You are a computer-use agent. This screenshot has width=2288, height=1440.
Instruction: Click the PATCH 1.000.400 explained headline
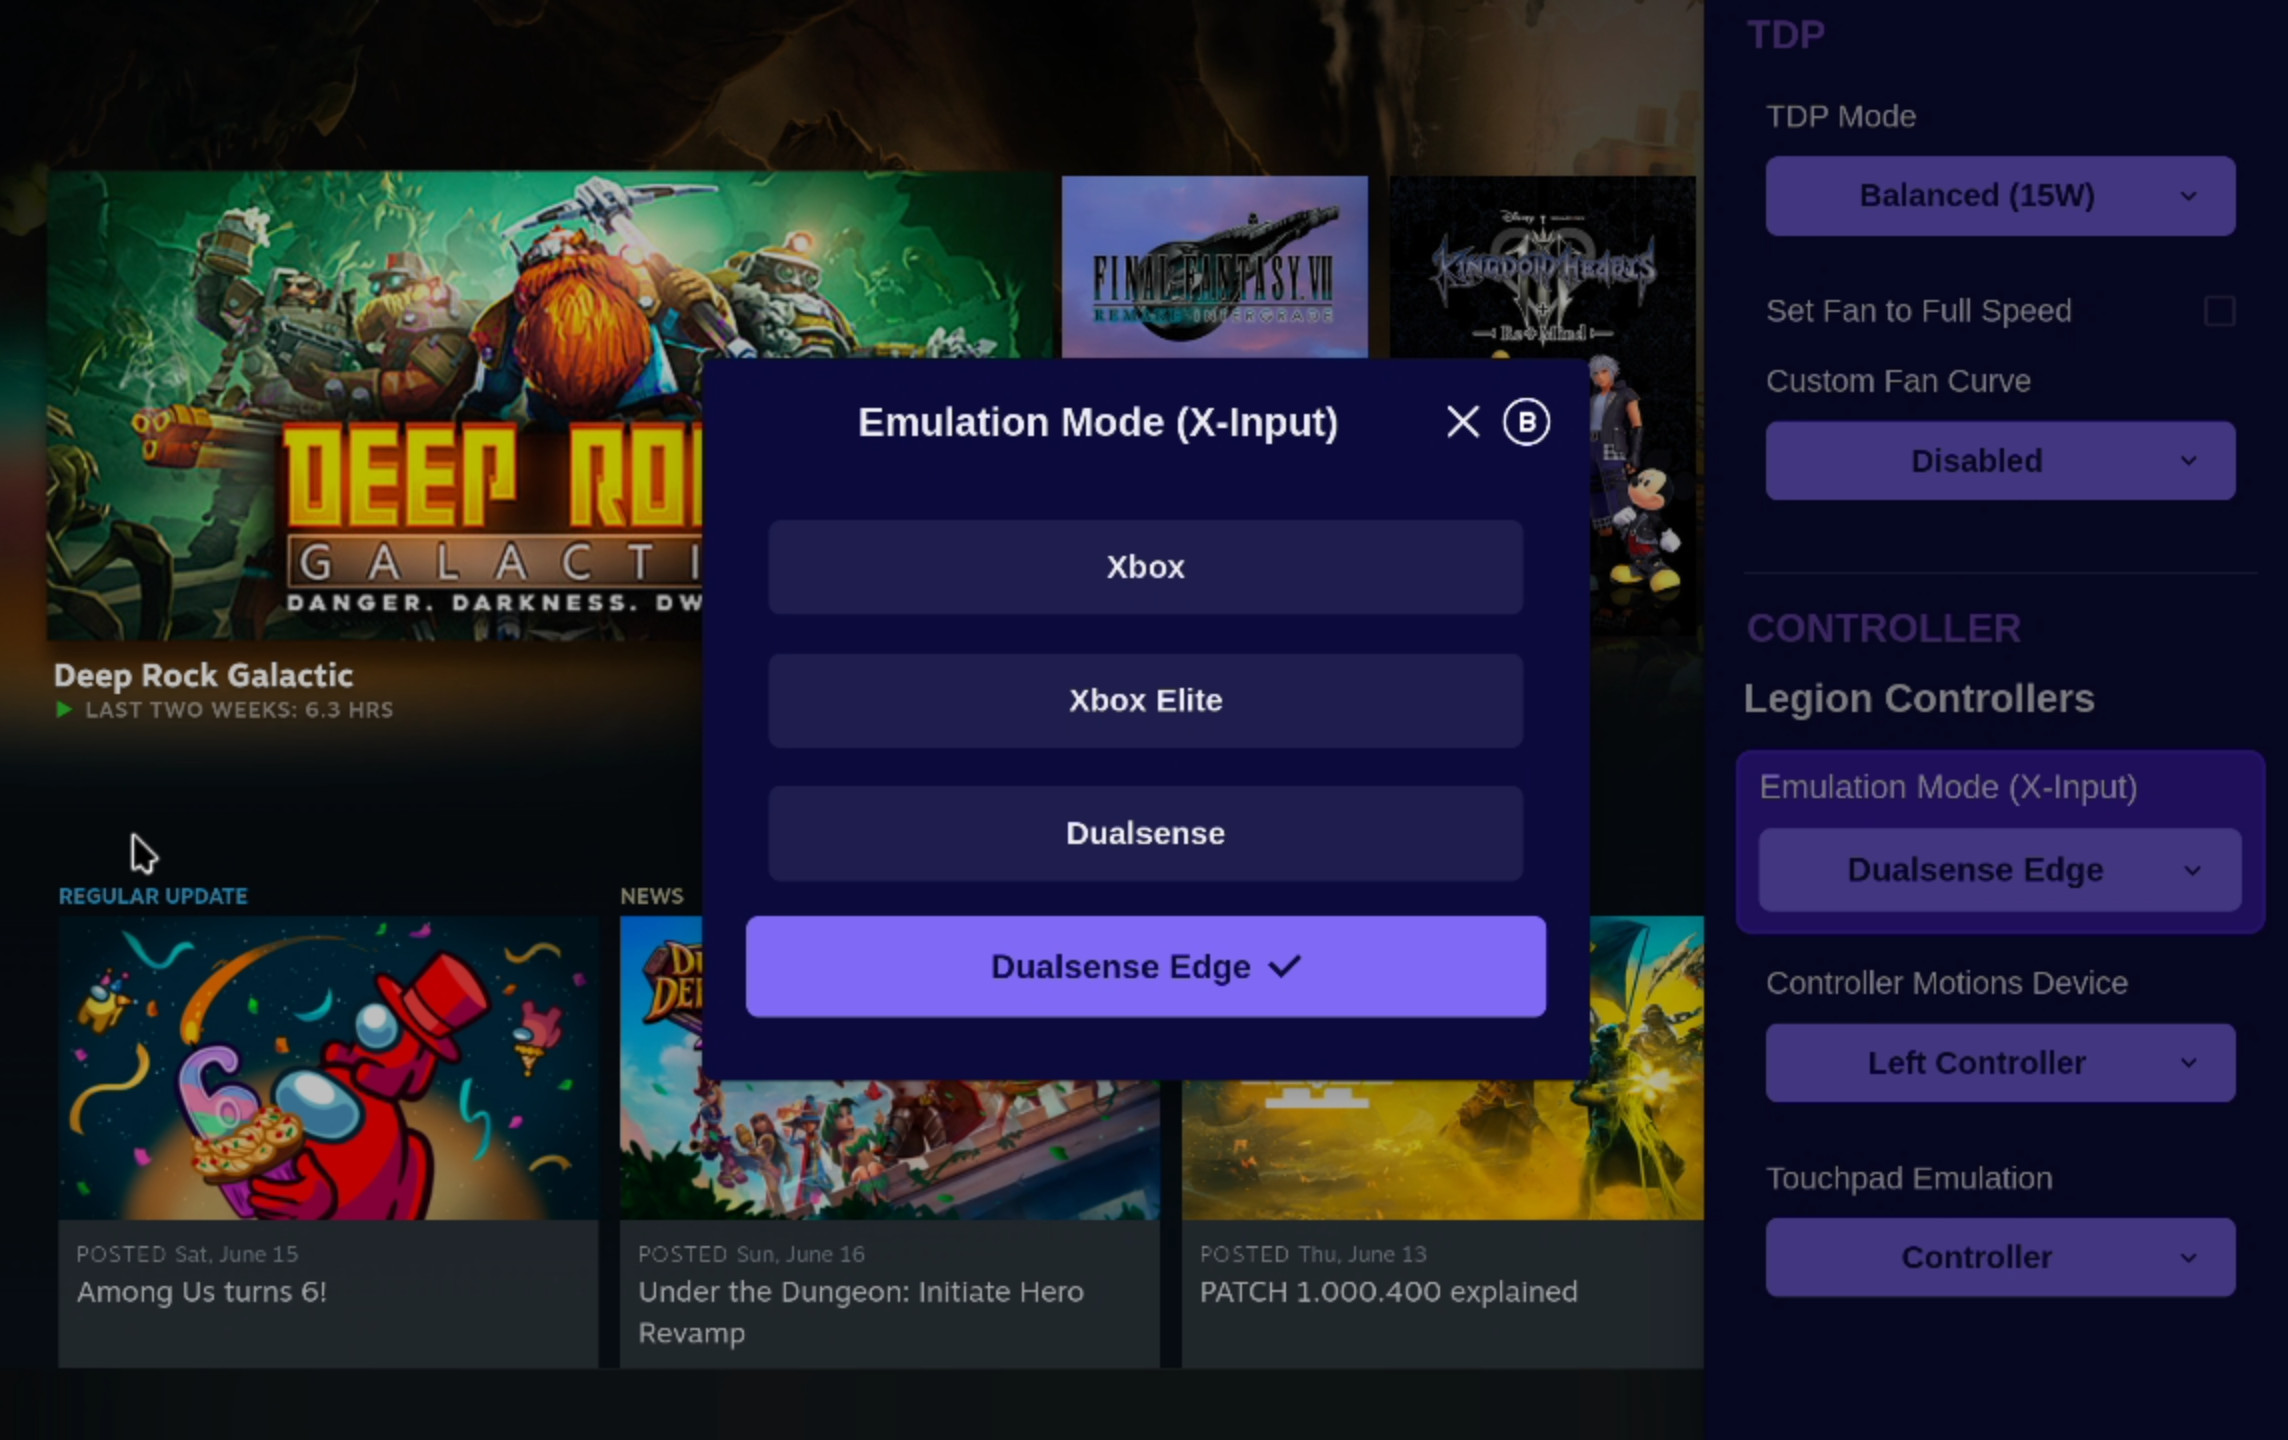(x=1388, y=1292)
